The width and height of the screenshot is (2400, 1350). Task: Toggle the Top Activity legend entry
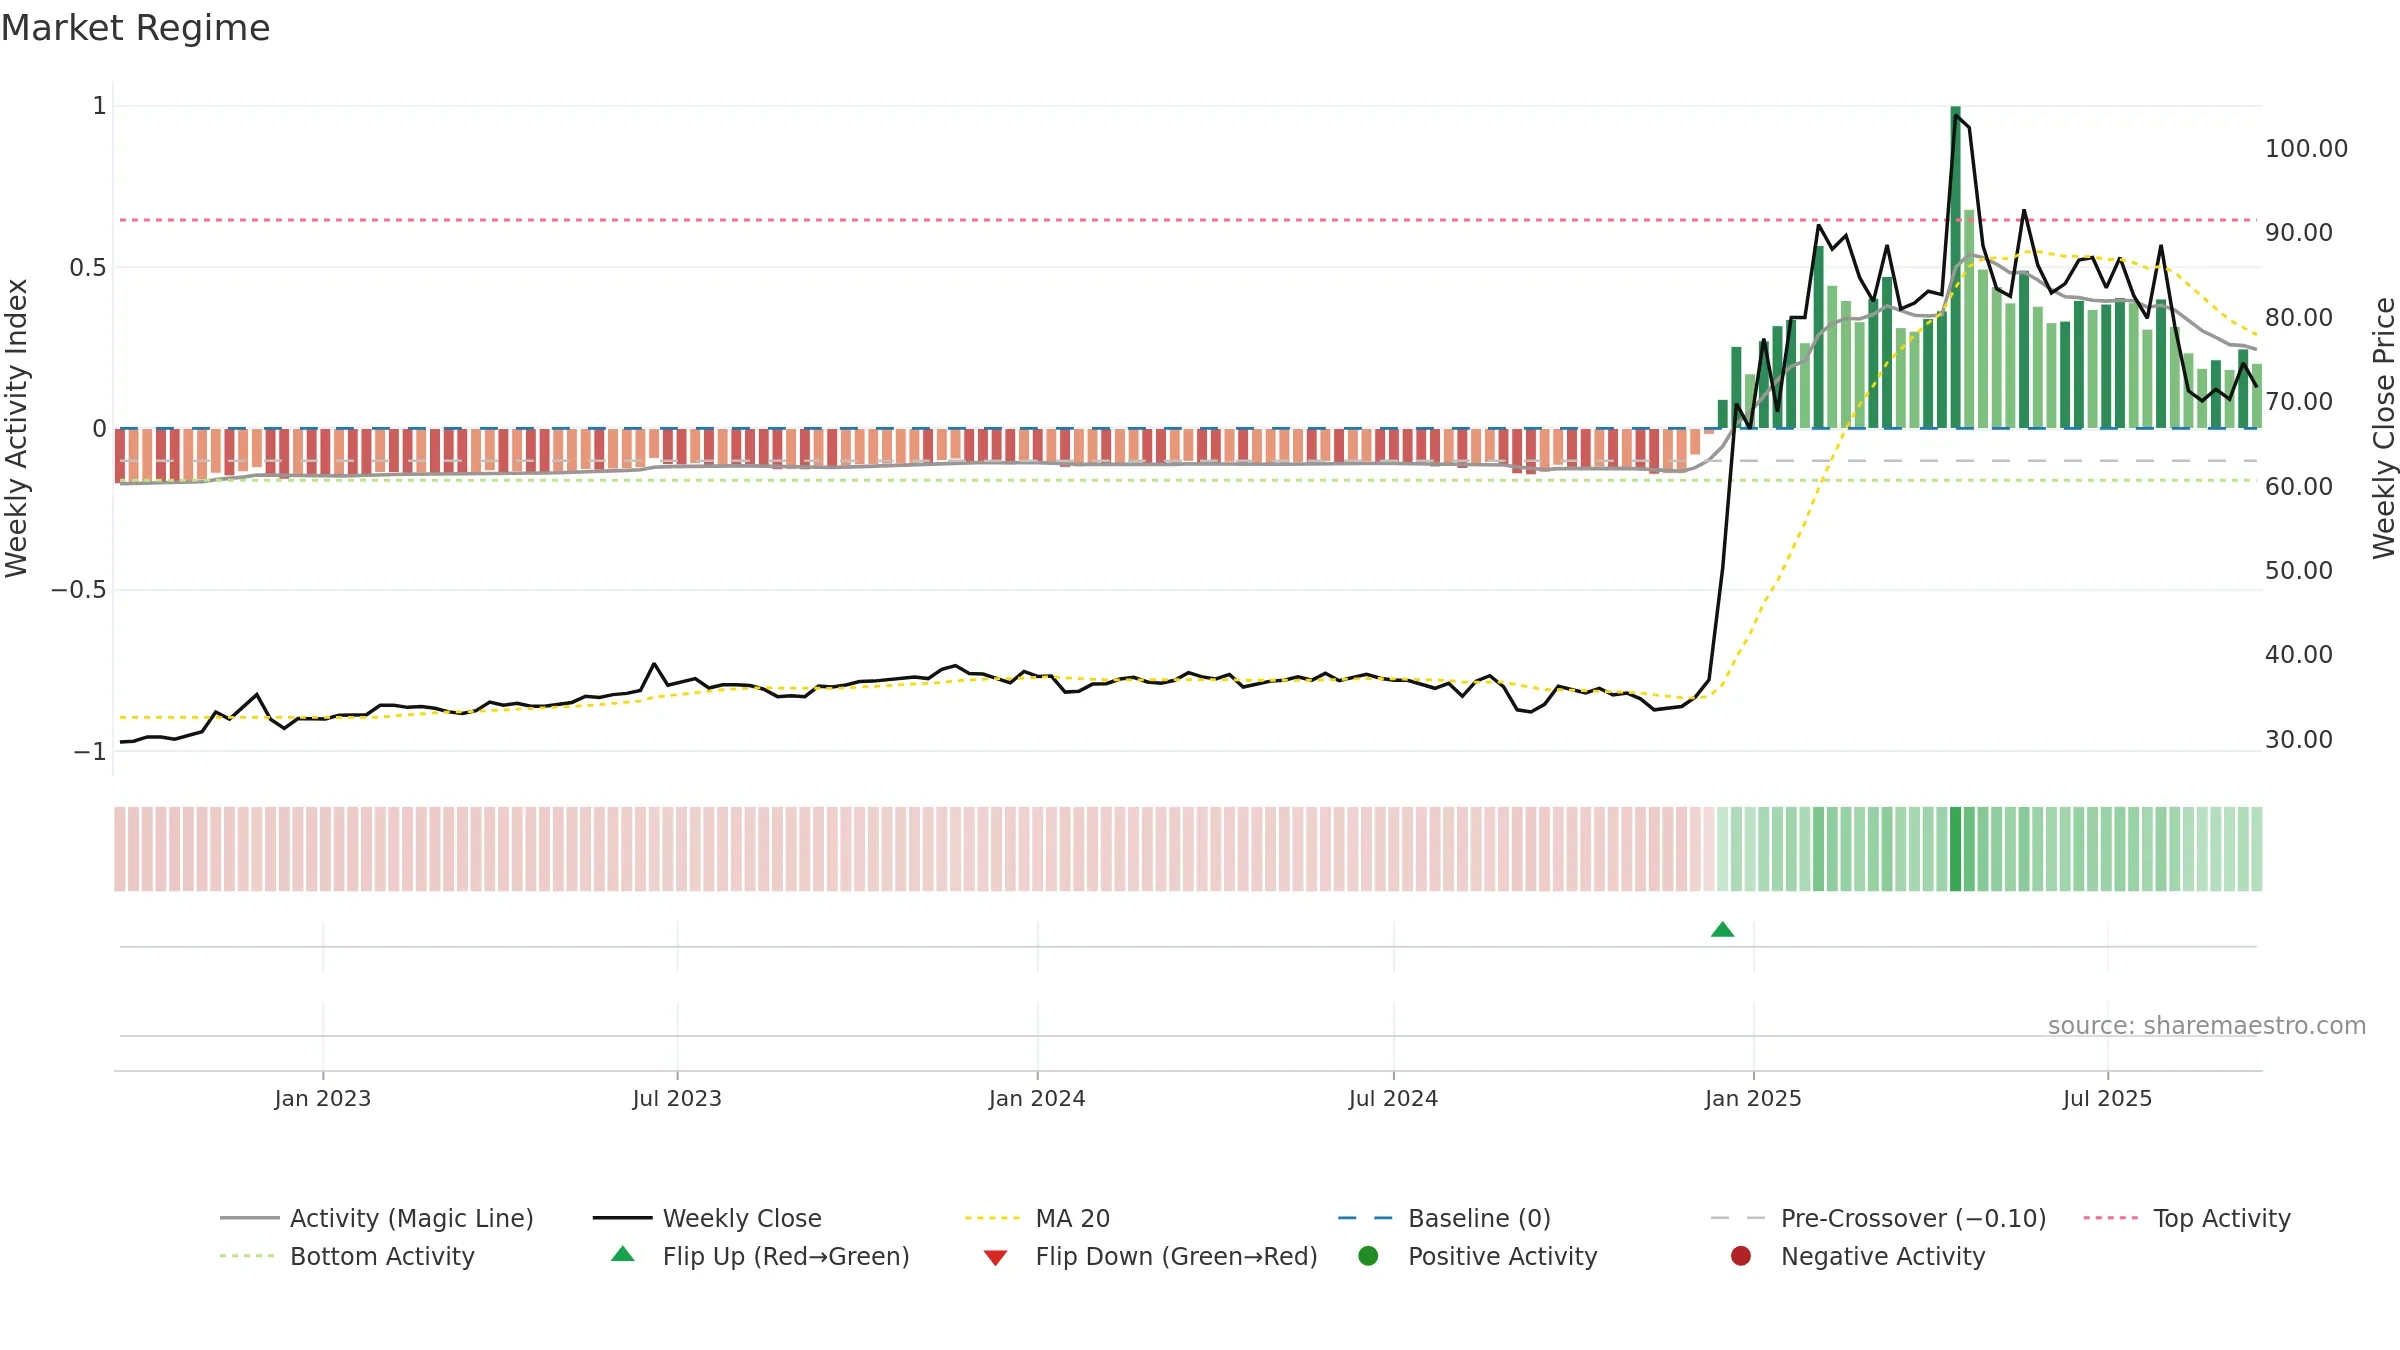coord(2186,1218)
